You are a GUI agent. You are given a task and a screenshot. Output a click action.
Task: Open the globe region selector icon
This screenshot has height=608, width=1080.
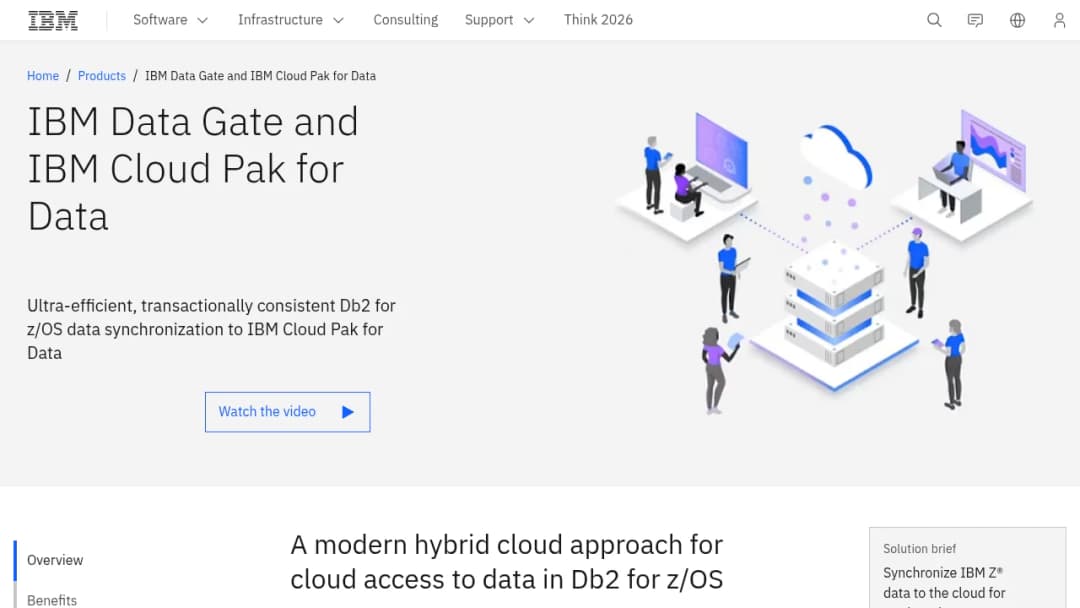point(1017,20)
